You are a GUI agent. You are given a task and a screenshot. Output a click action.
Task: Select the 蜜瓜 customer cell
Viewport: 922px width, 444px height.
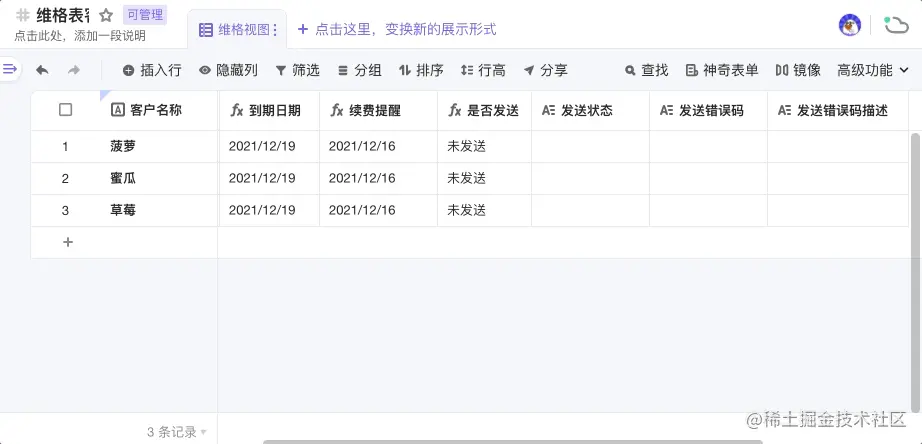tap(159, 178)
